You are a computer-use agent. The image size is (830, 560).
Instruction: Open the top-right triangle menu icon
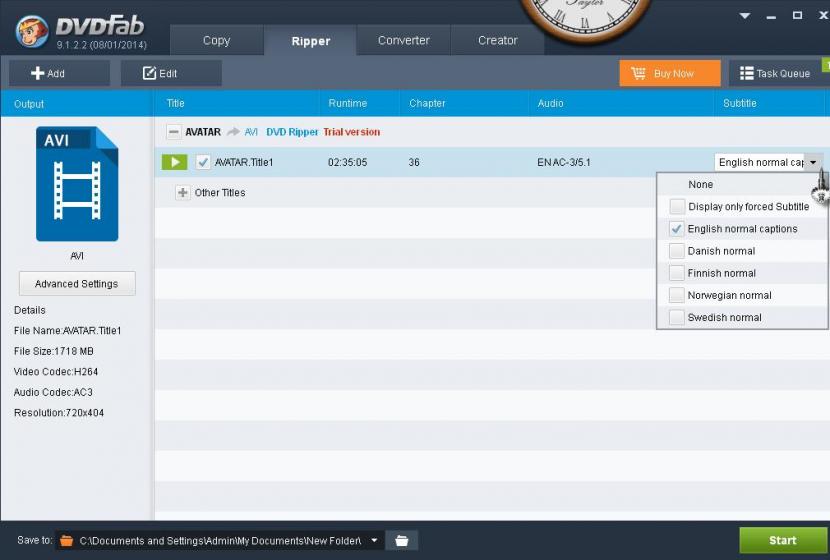pyautogui.click(x=745, y=16)
